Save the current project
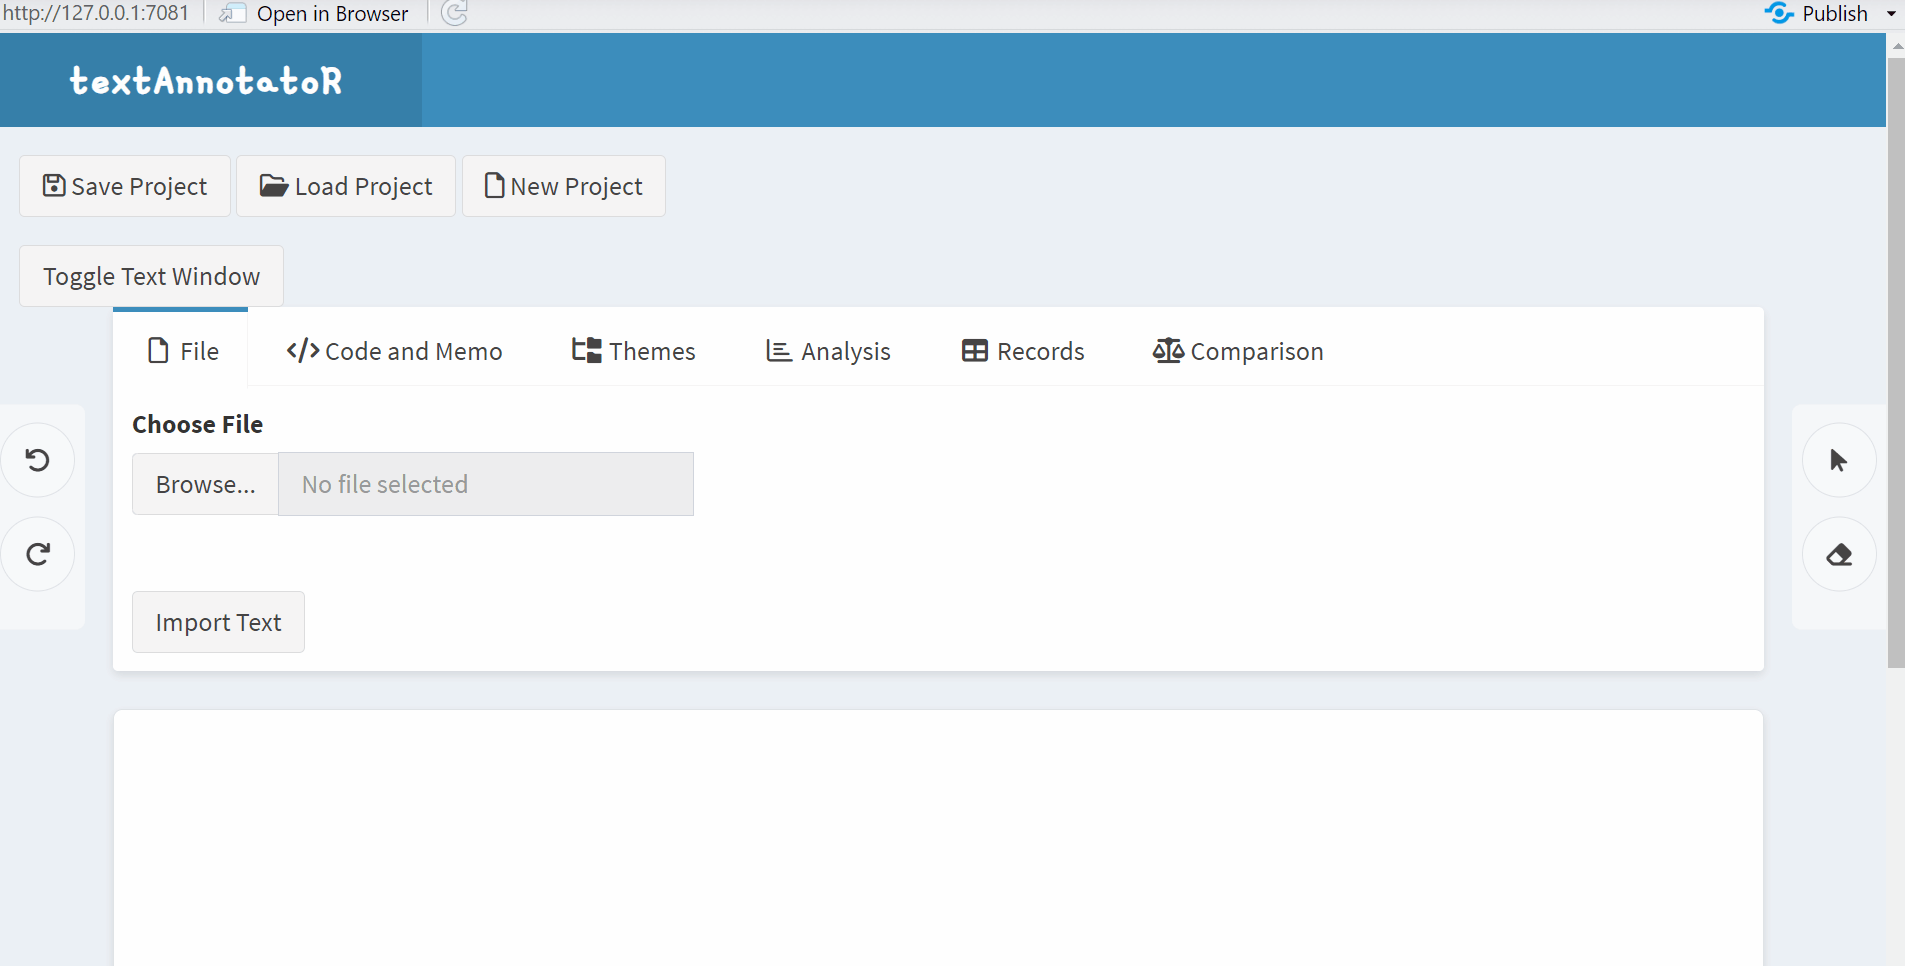 125,186
